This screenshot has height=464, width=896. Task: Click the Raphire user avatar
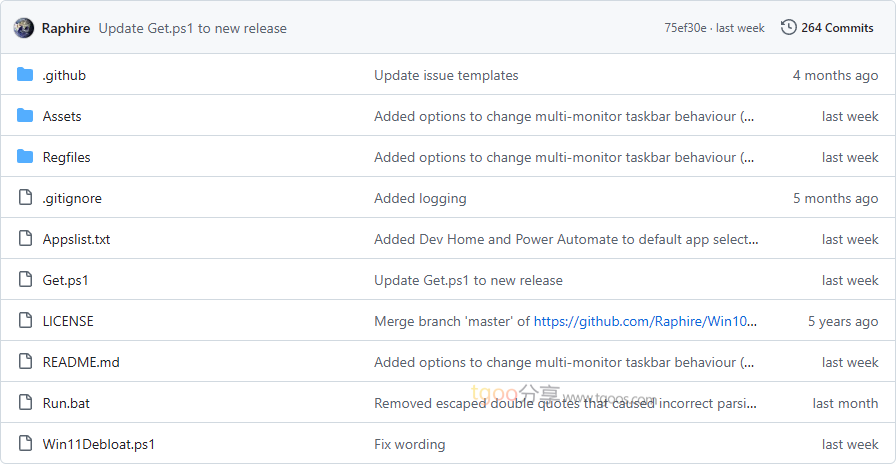(24, 28)
